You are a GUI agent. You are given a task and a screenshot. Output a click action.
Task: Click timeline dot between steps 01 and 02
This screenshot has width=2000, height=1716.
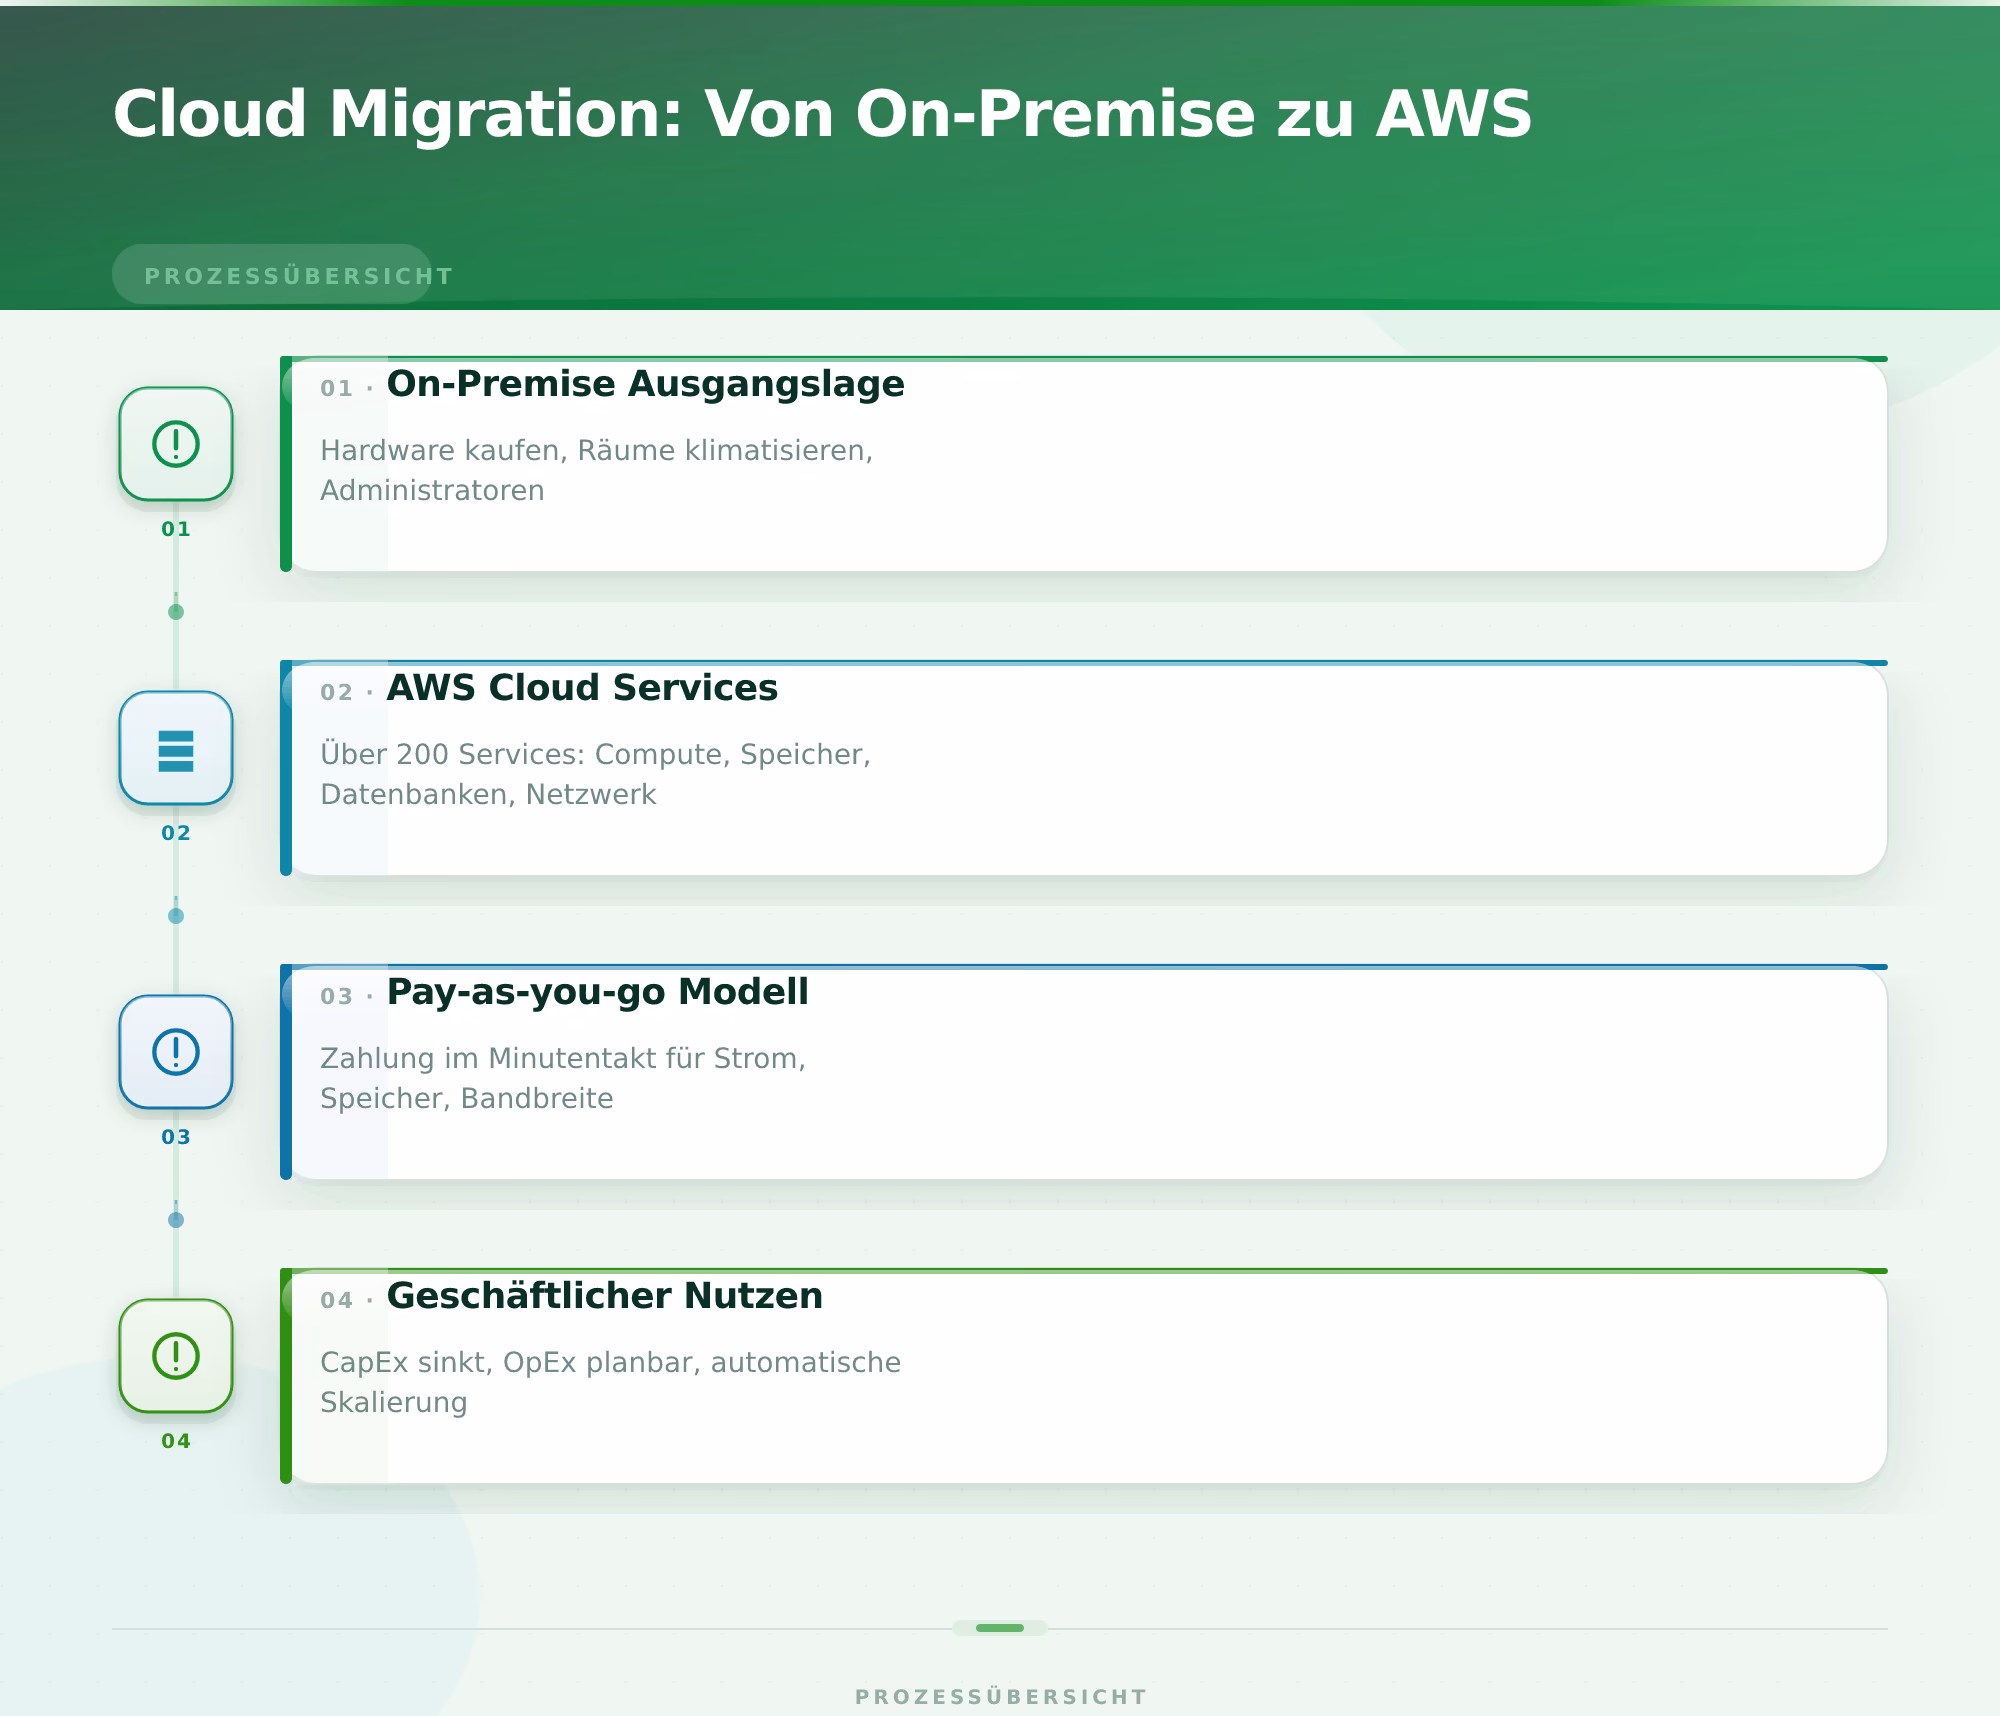(x=176, y=612)
